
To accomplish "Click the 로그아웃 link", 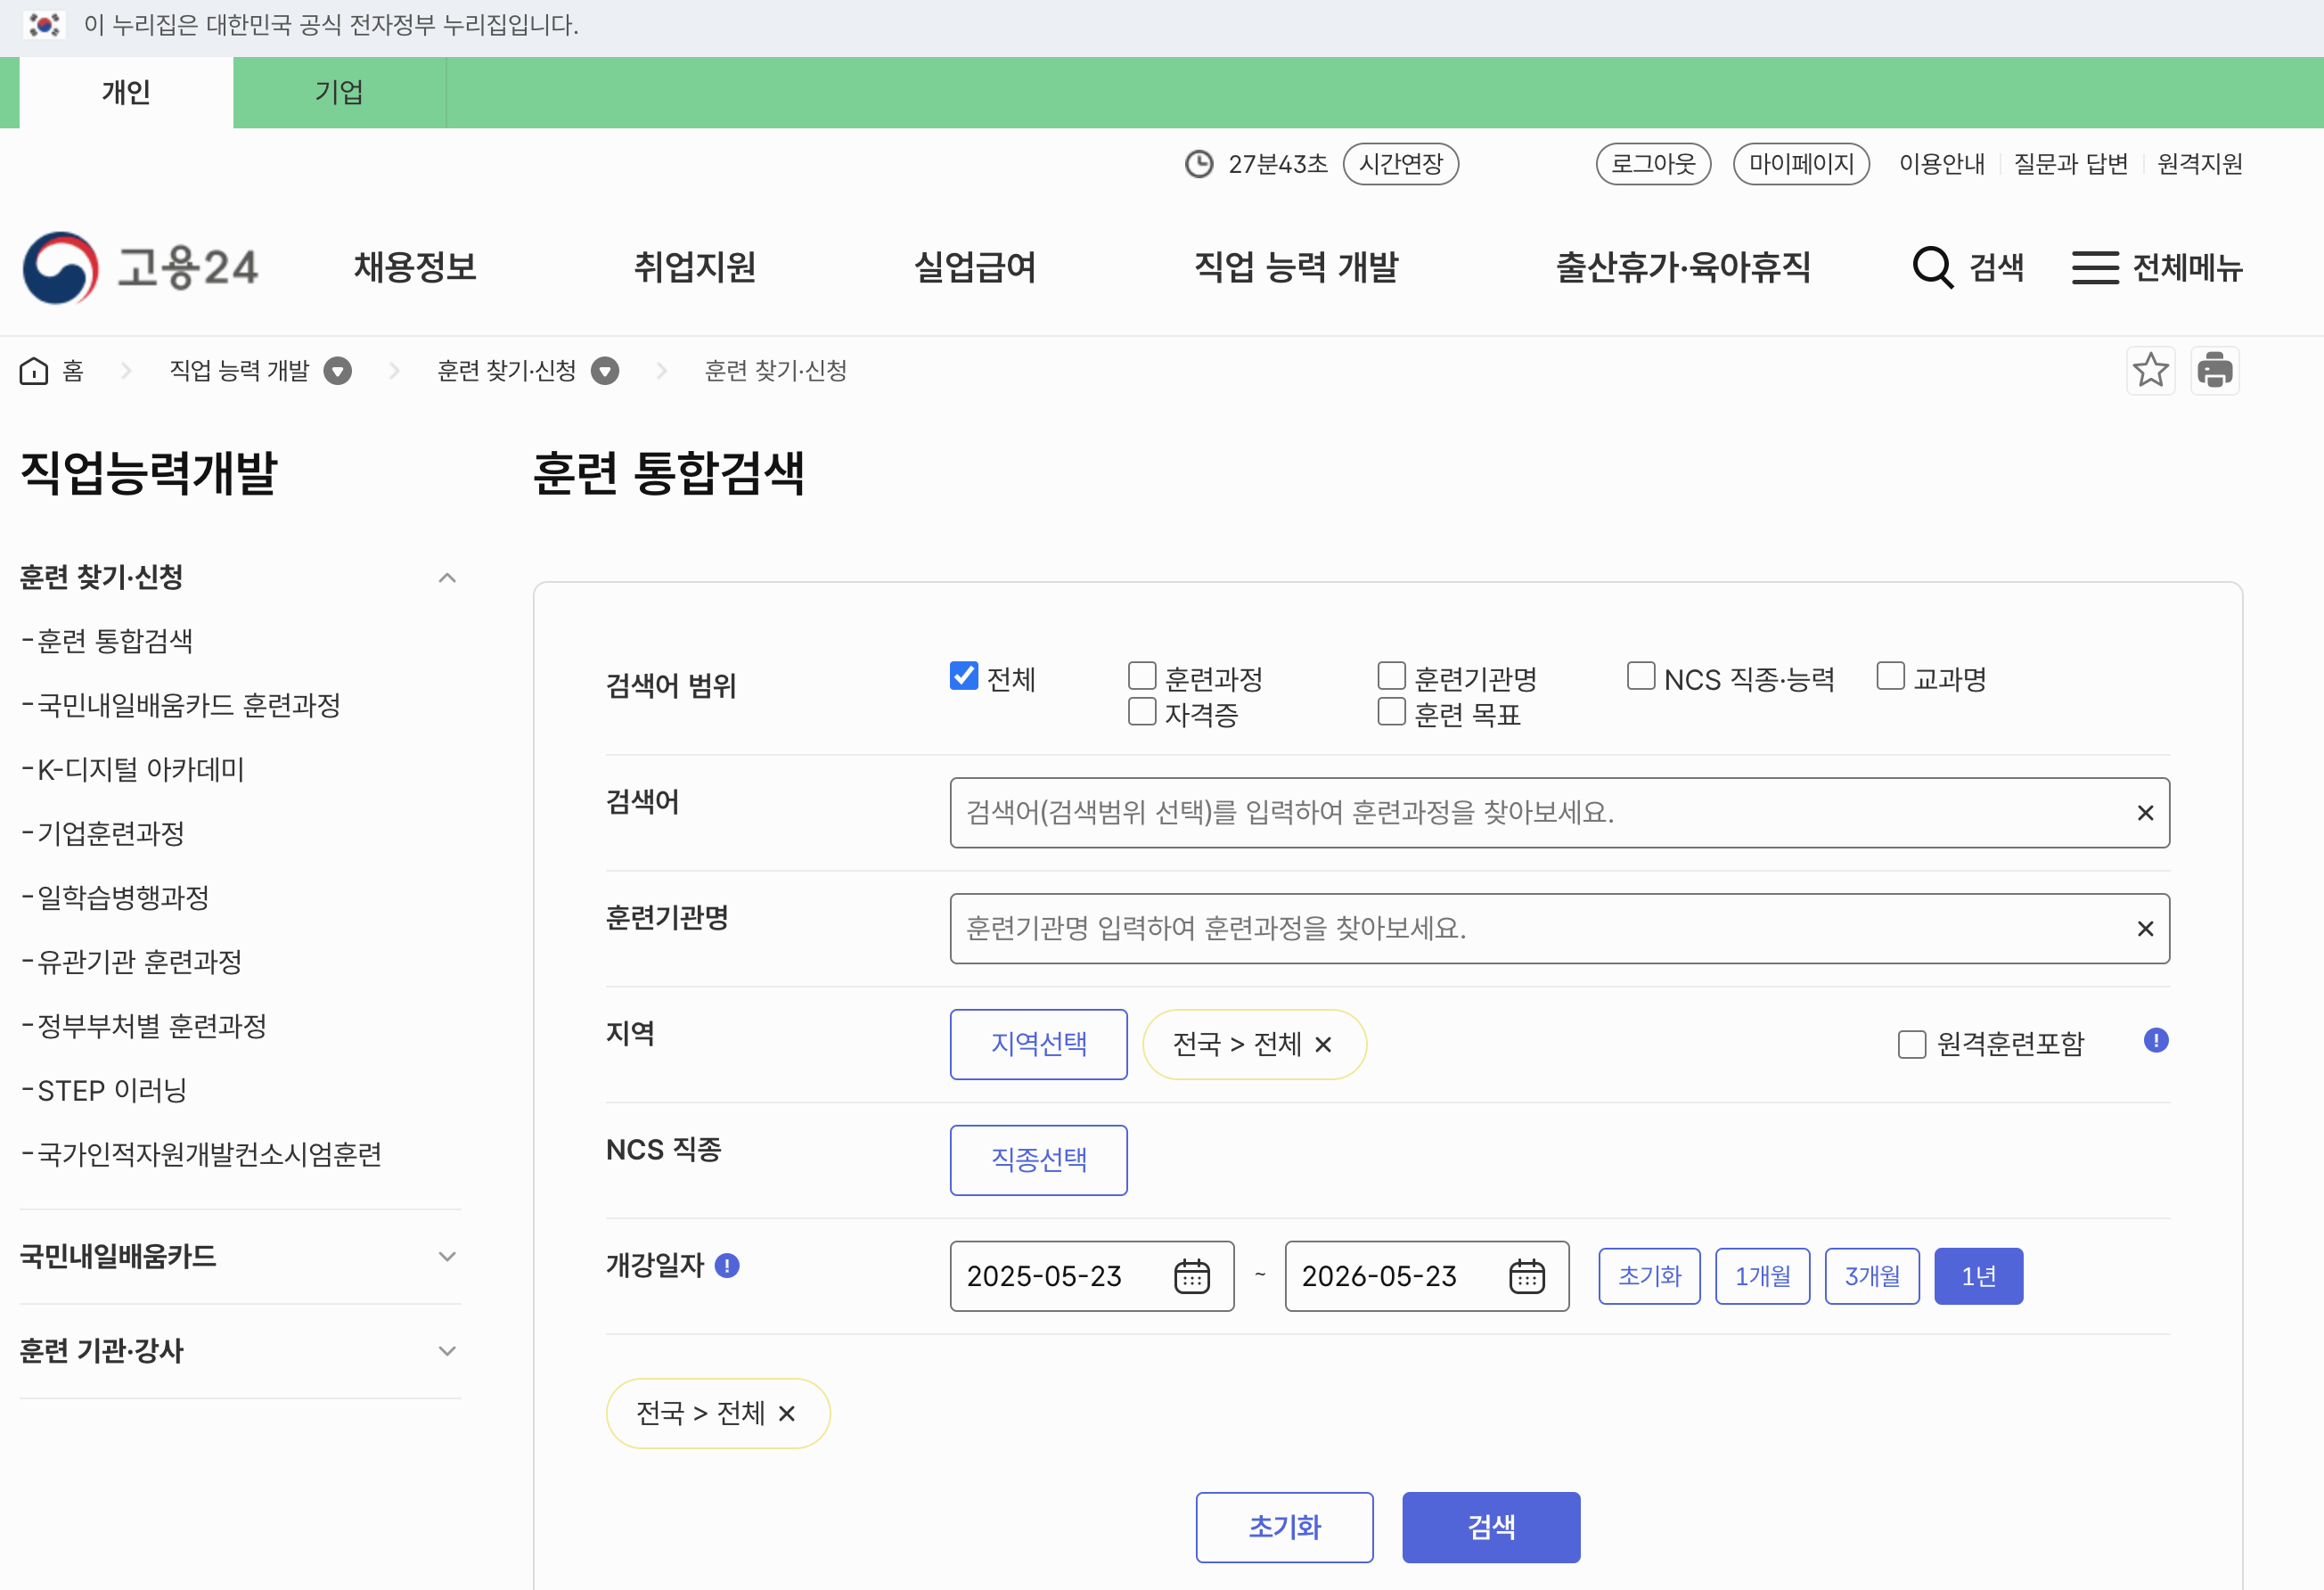I will point(1652,163).
